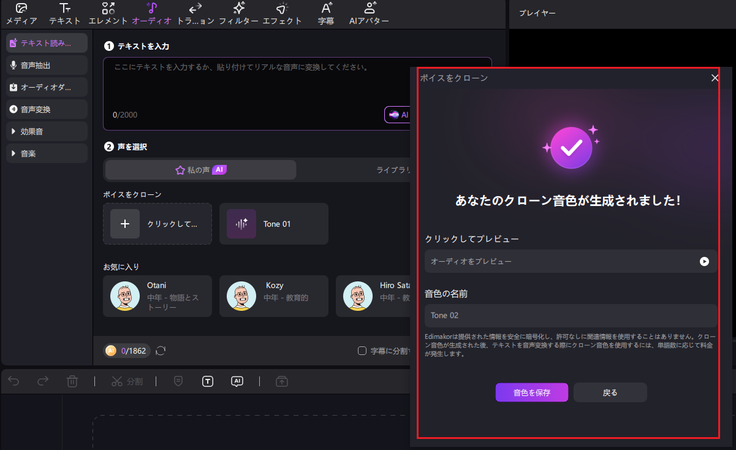The image size is (736, 450).
Task: Choose the Kozy voice card
Action: coord(274,296)
